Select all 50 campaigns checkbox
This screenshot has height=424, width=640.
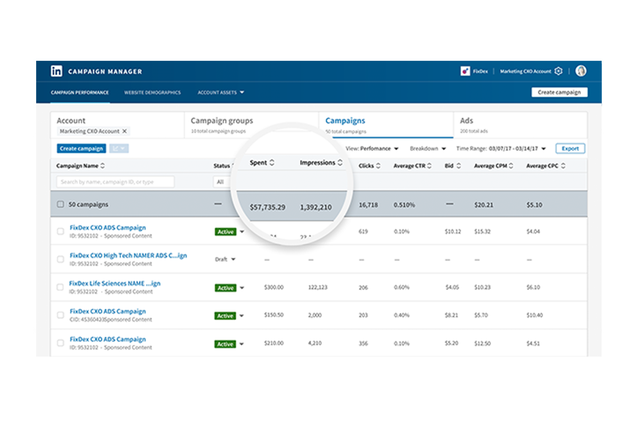(60, 204)
